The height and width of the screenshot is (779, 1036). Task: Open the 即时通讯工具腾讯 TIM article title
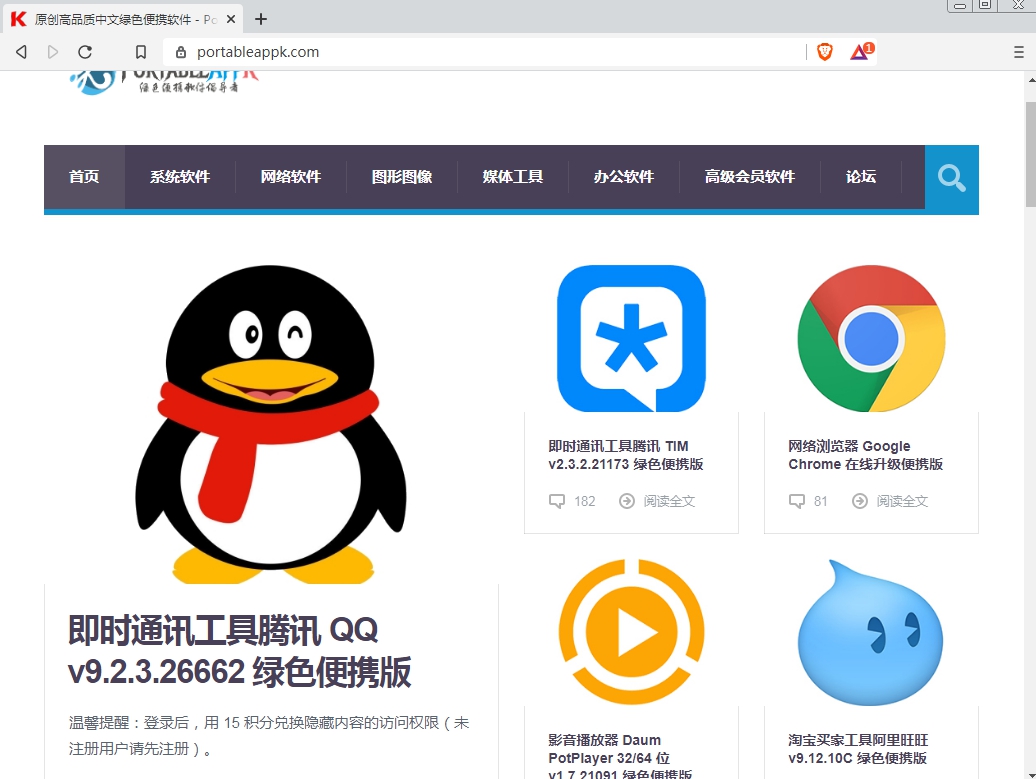tap(626, 455)
